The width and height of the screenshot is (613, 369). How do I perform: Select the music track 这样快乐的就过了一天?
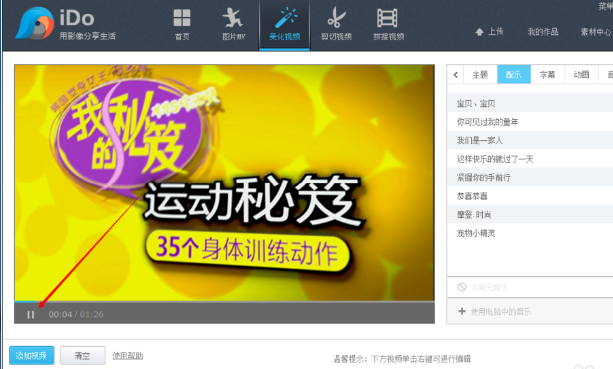click(530, 159)
